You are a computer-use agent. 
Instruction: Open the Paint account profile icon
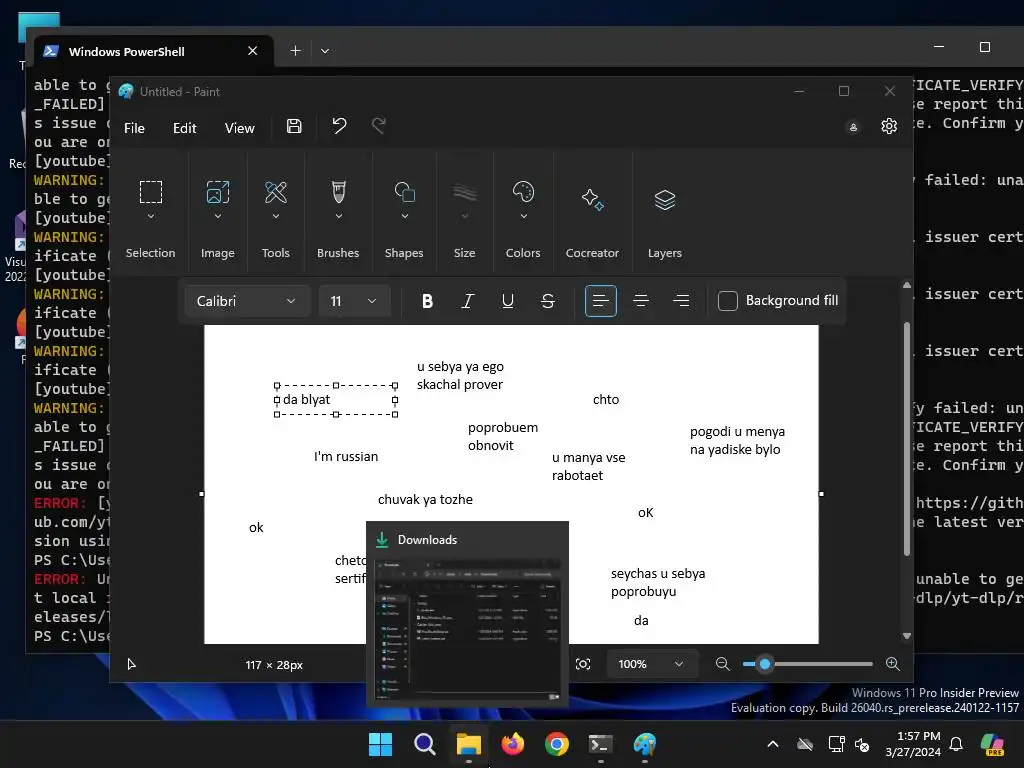click(853, 127)
